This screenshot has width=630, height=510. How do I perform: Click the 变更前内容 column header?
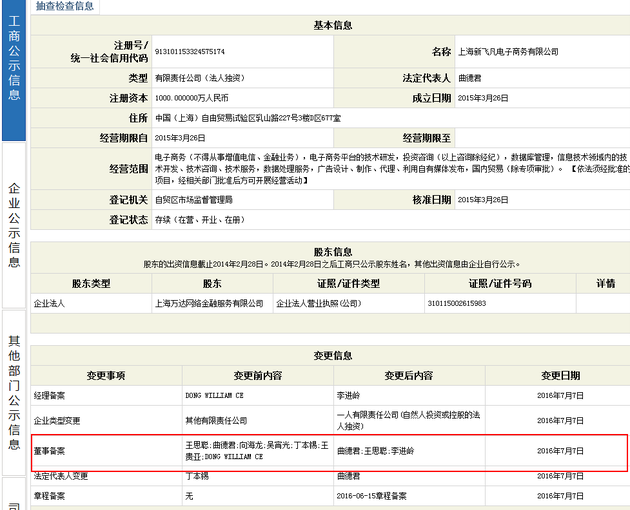tap(258, 375)
